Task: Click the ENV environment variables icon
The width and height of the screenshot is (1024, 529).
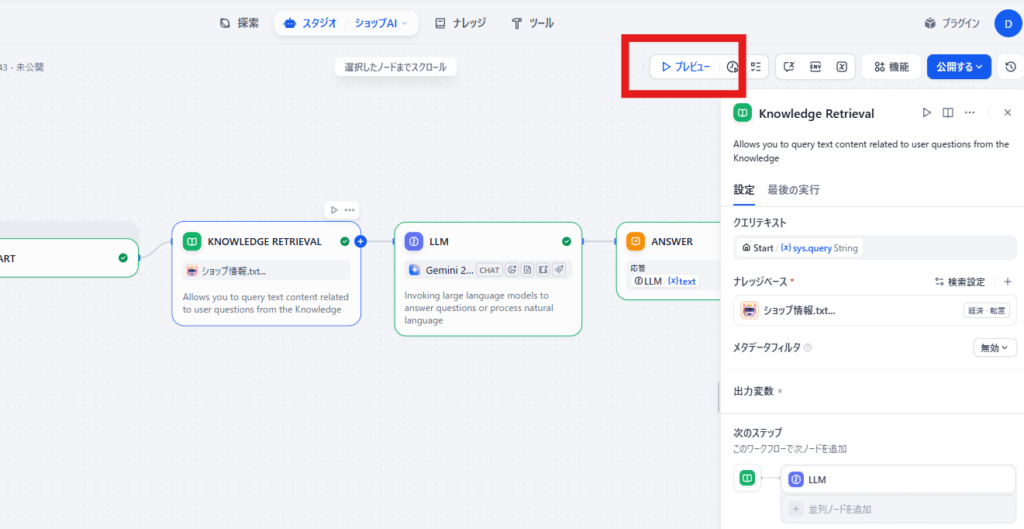Action: click(x=816, y=67)
